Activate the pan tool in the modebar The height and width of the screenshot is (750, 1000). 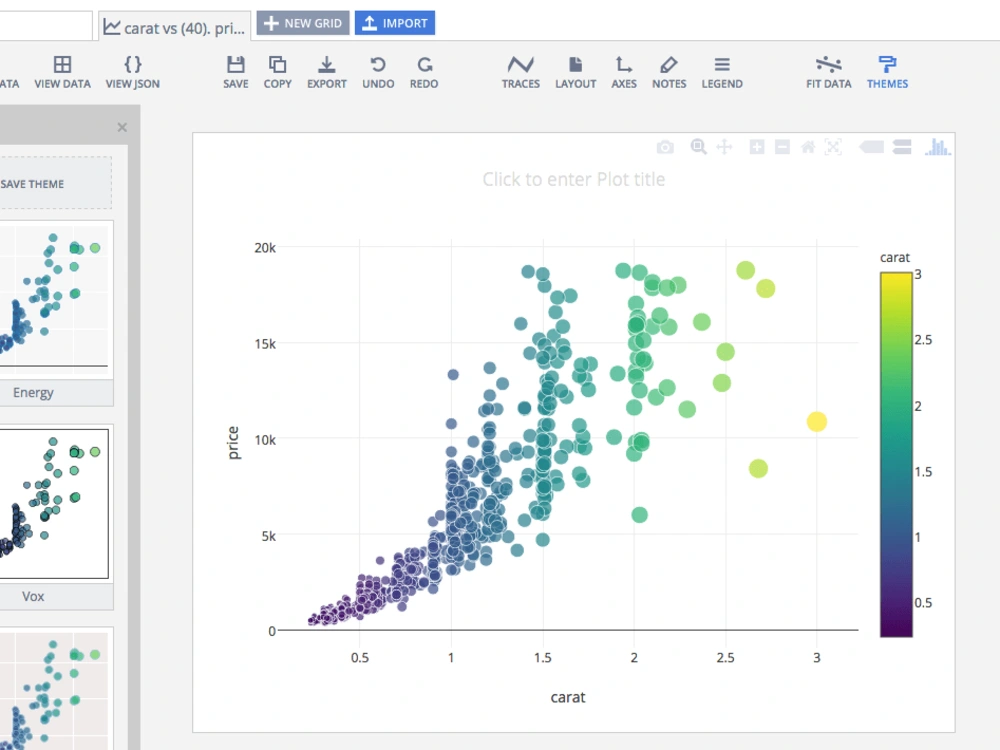tap(724, 147)
